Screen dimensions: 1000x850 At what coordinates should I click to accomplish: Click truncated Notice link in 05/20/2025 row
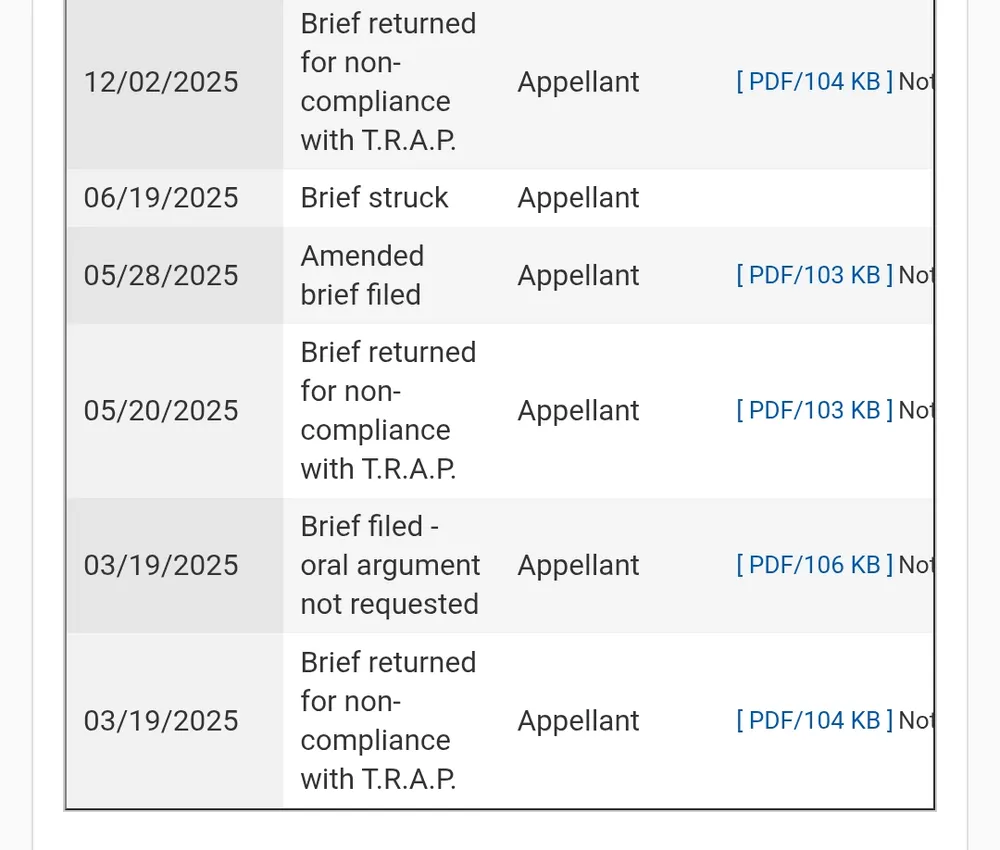point(915,410)
